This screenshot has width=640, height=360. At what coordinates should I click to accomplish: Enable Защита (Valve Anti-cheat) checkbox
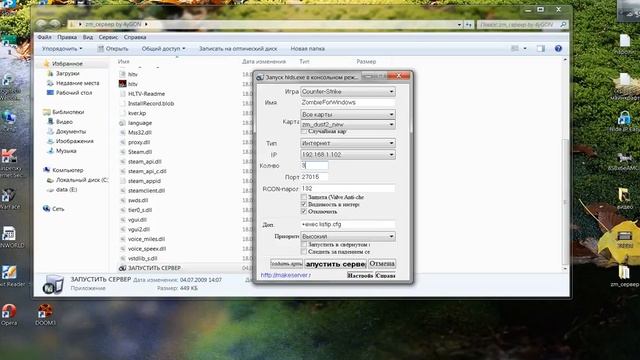click(x=304, y=197)
